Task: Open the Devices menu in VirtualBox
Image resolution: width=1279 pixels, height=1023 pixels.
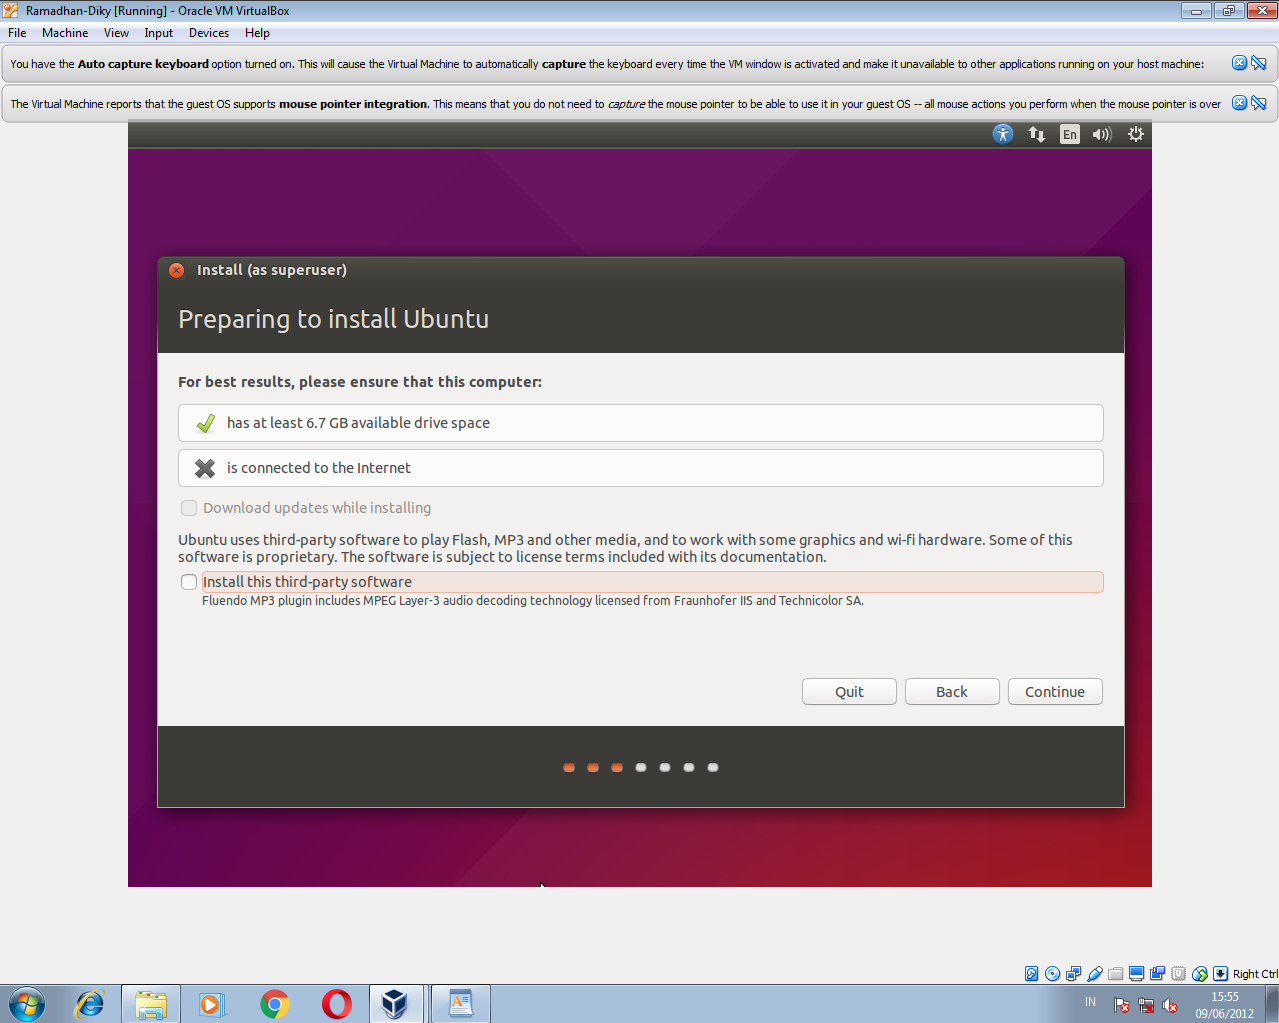Action: click(x=208, y=32)
